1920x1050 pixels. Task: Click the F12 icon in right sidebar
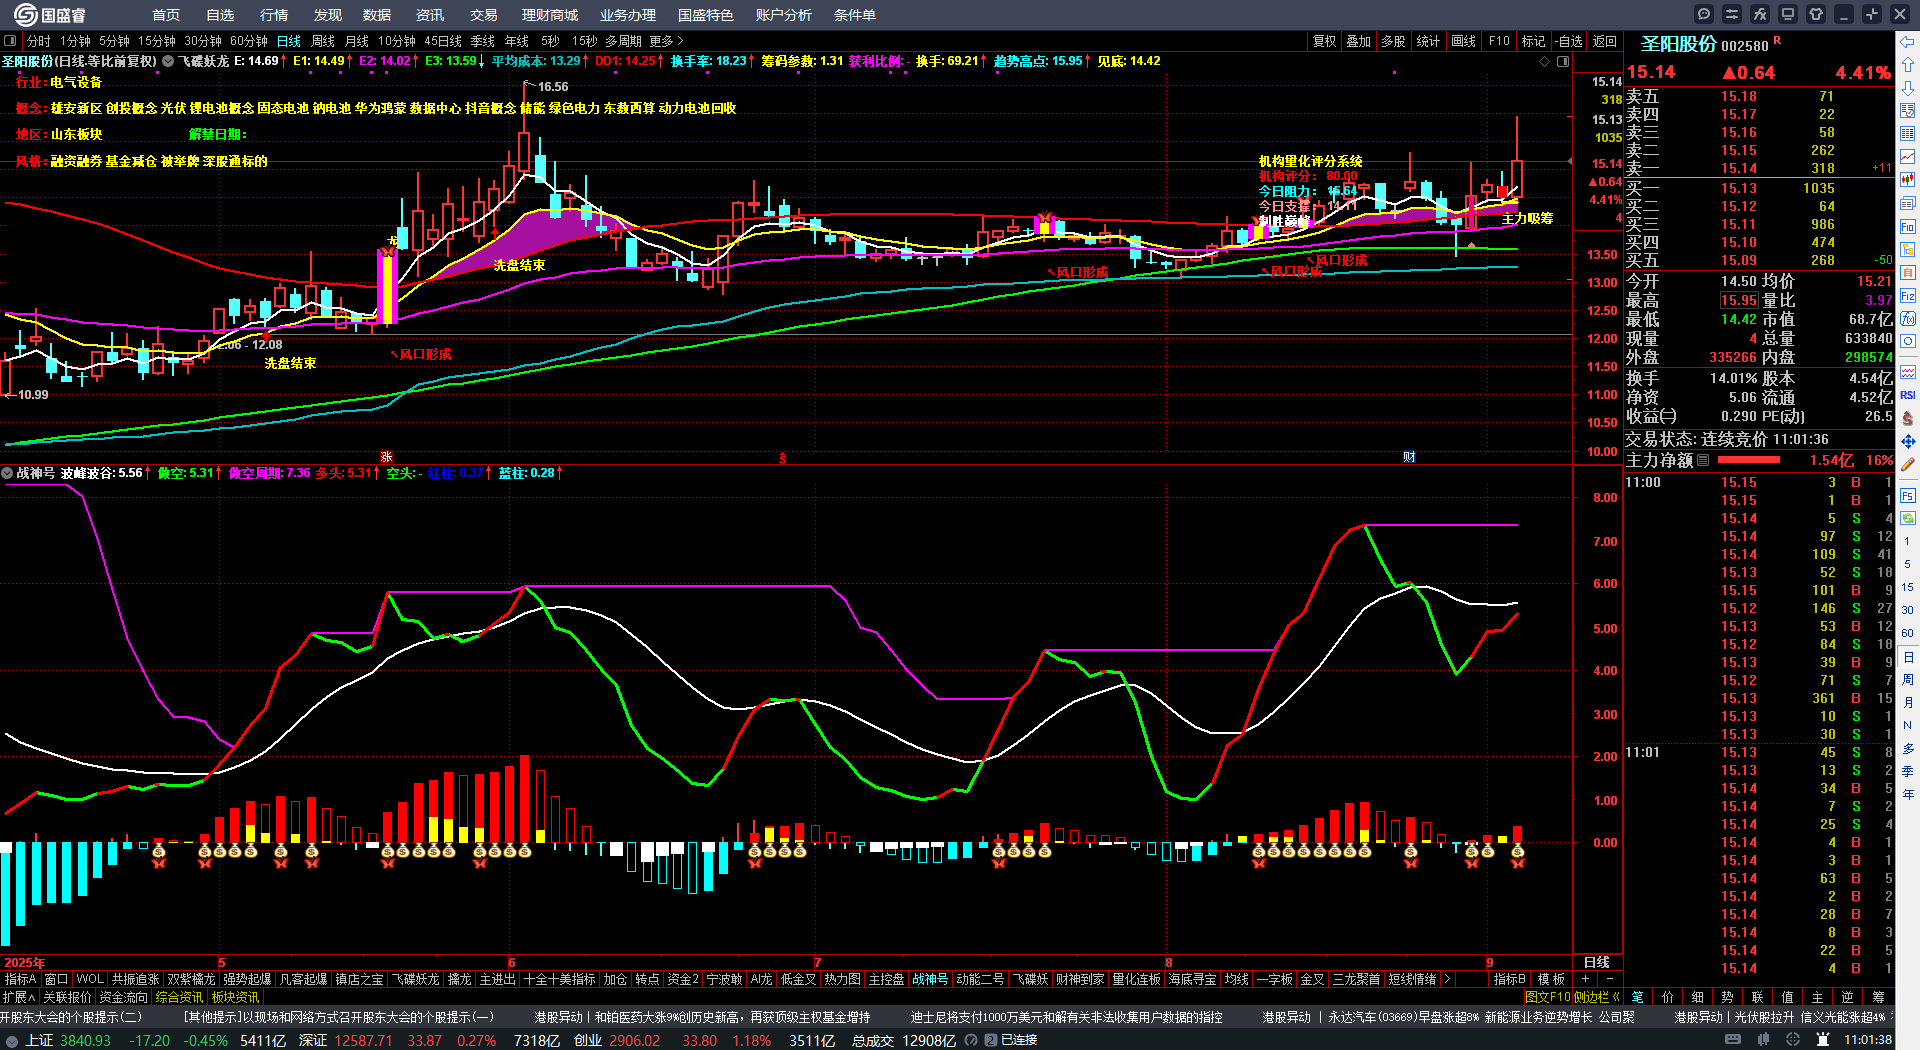pos(1908,296)
